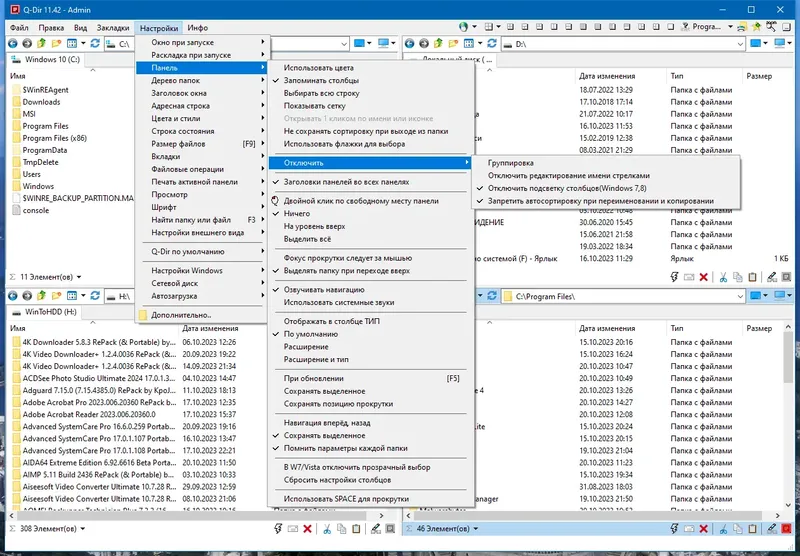Open the Инфо menu
Screen dimensions: 800x556
click(197, 28)
